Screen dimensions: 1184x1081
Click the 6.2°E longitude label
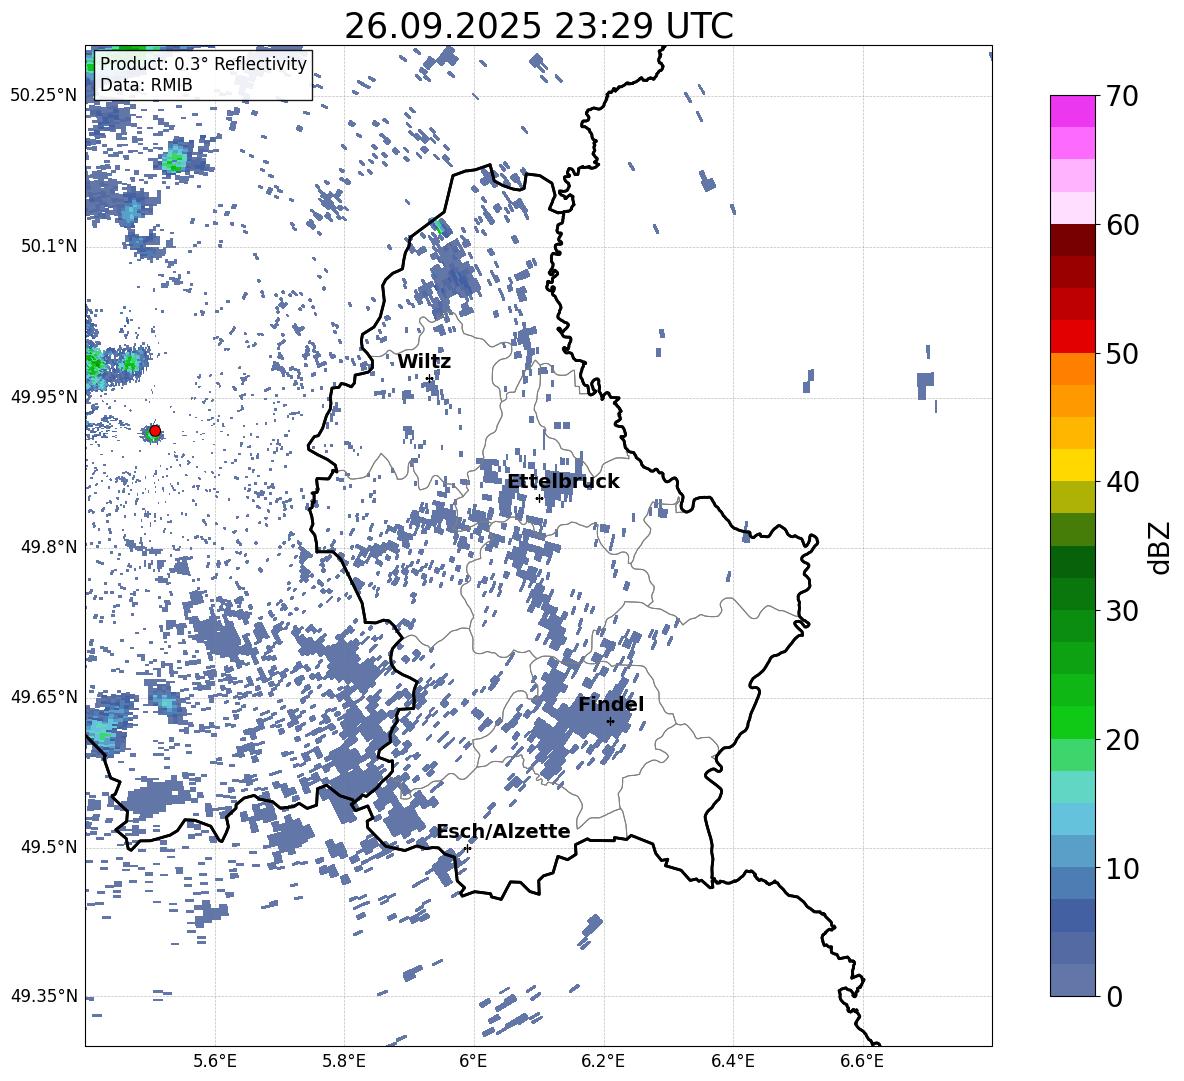603,1061
